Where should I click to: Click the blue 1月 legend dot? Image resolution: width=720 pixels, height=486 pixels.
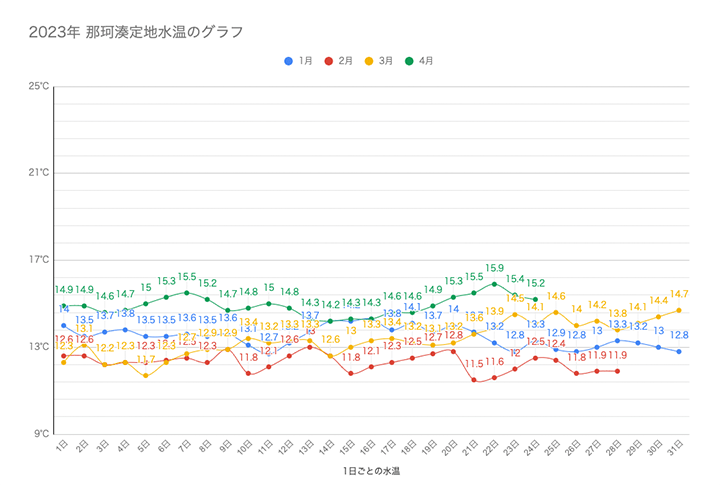point(289,61)
